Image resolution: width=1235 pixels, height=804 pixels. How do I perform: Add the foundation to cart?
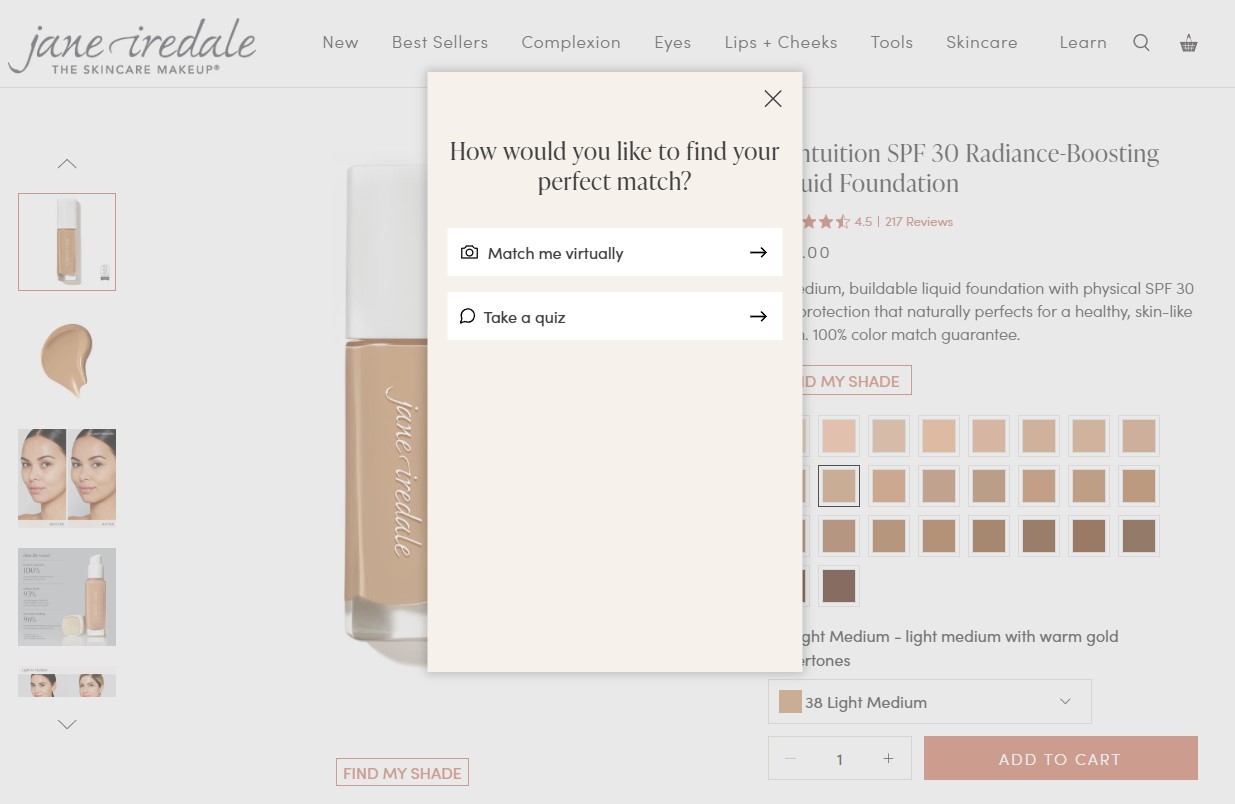click(1061, 758)
